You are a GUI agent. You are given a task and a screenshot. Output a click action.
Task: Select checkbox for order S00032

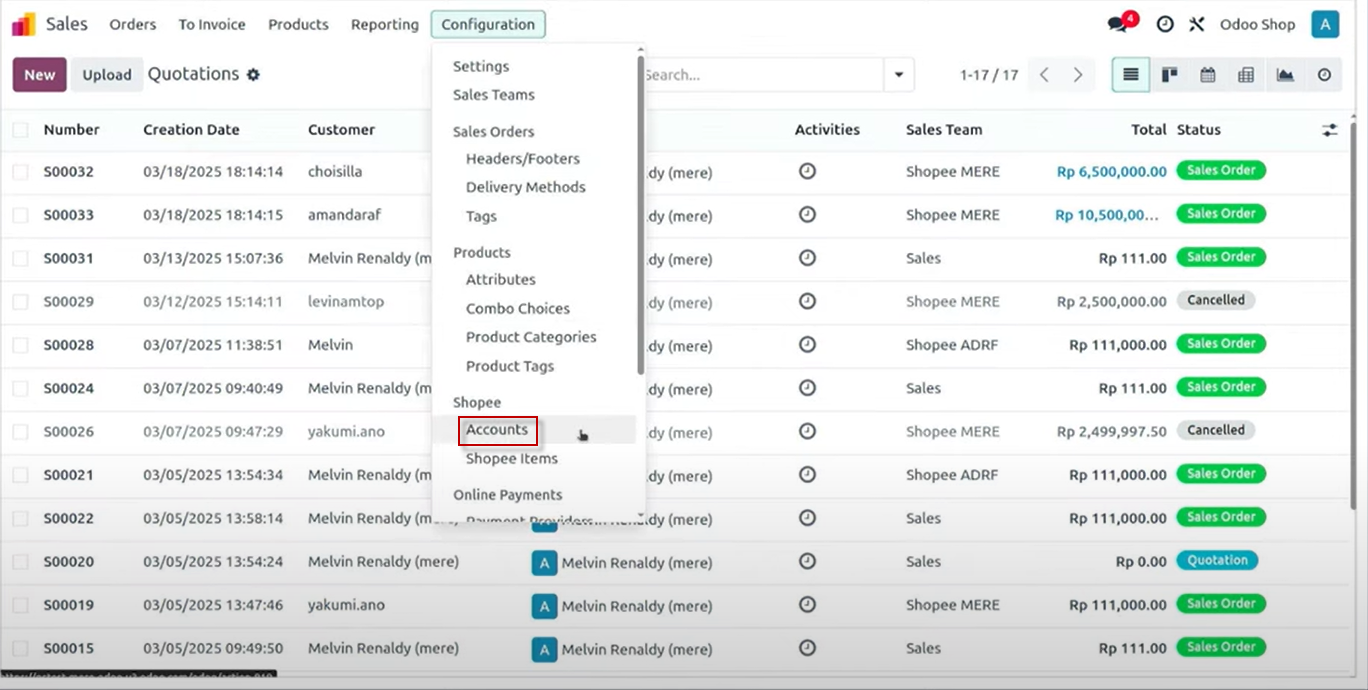(x=20, y=172)
